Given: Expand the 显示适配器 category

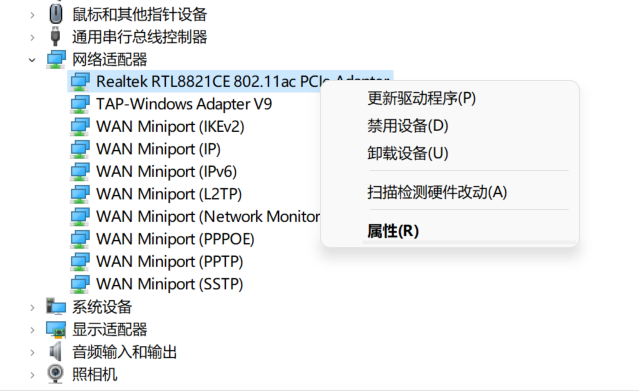Looking at the screenshot, I should (x=32, y=330).
